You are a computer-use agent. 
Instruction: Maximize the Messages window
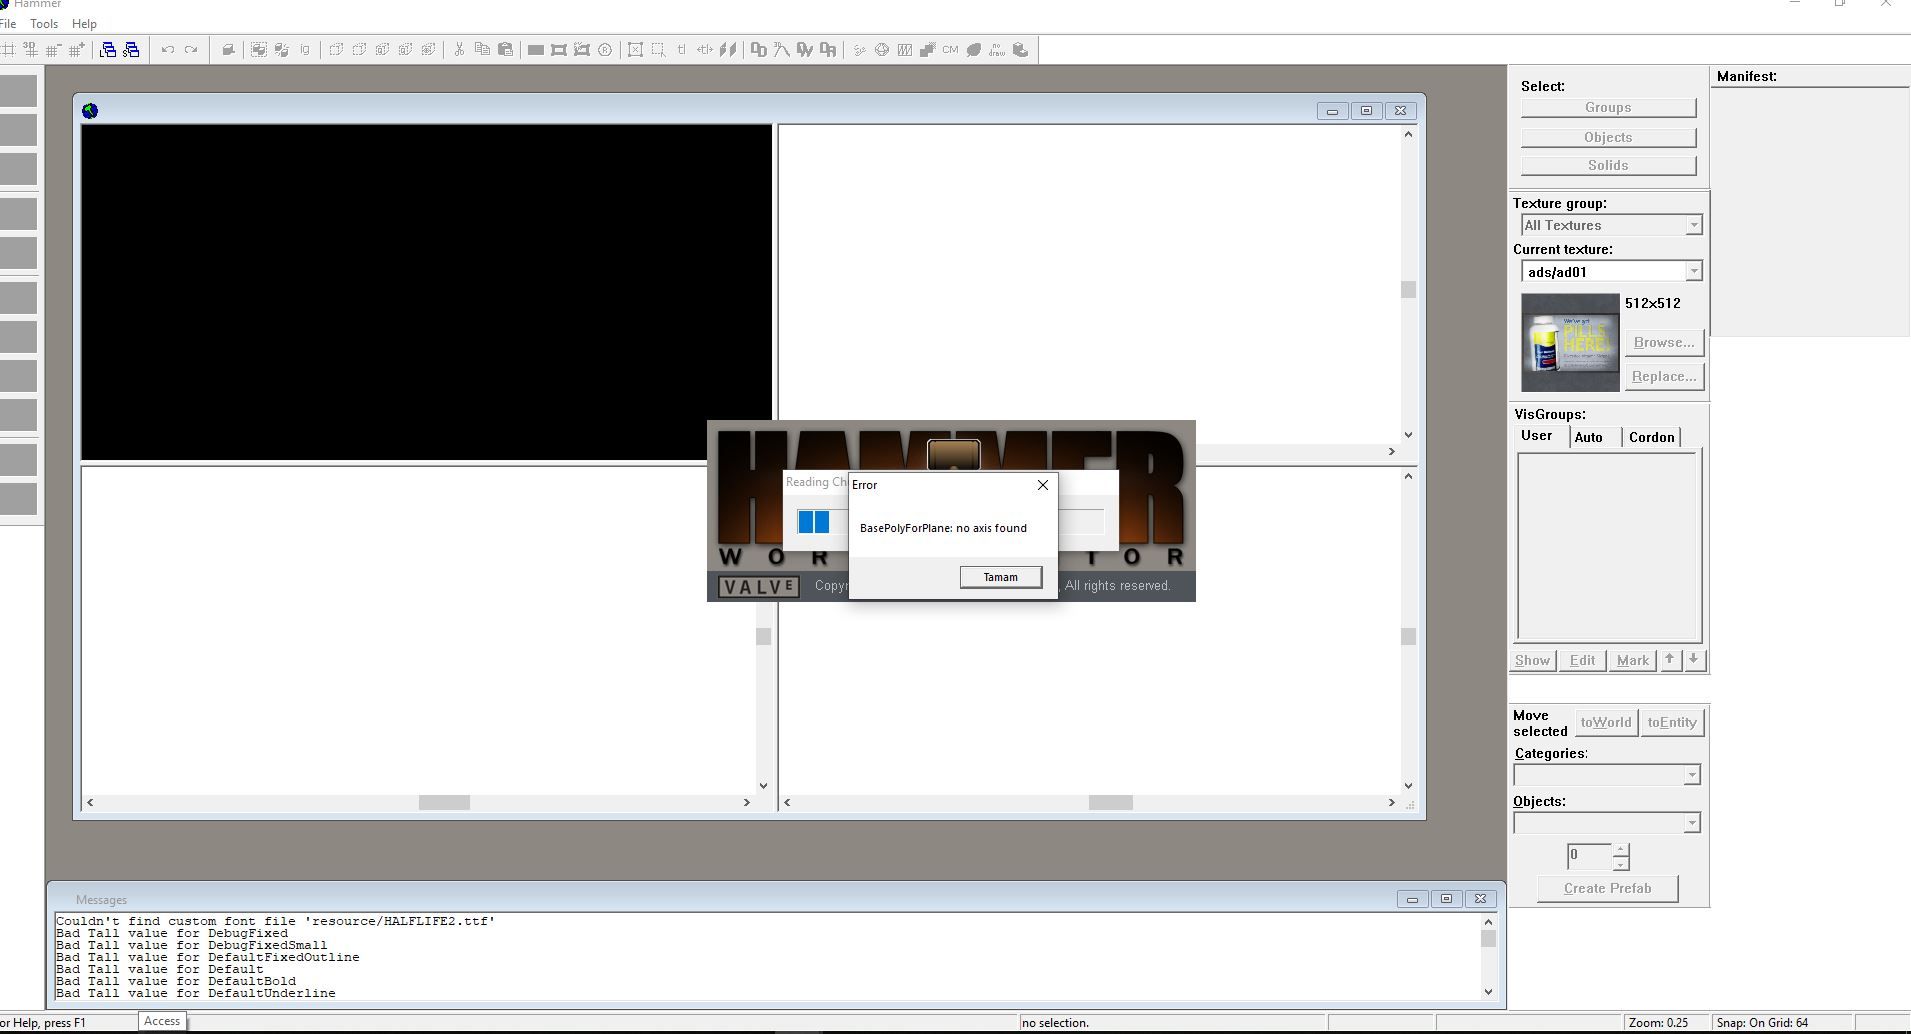[1446, 899]
